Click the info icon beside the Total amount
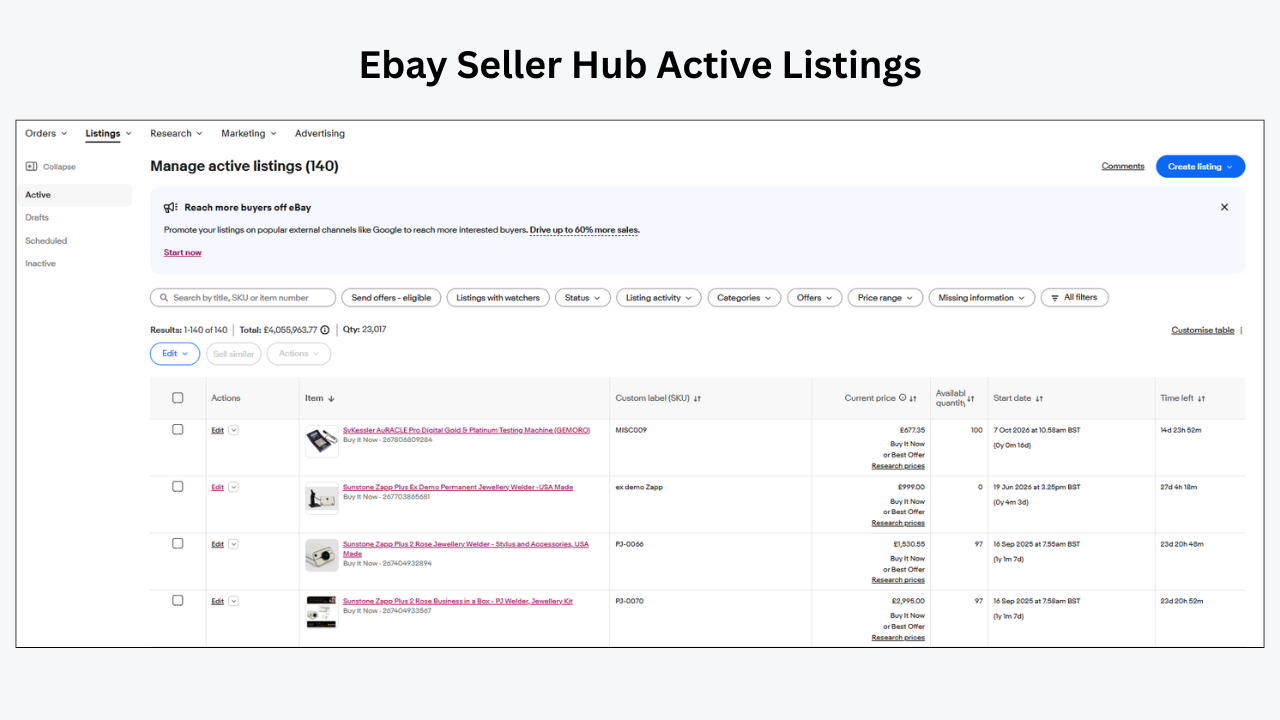This screenshot has height=720, width=1280. [x=325, y=330]
